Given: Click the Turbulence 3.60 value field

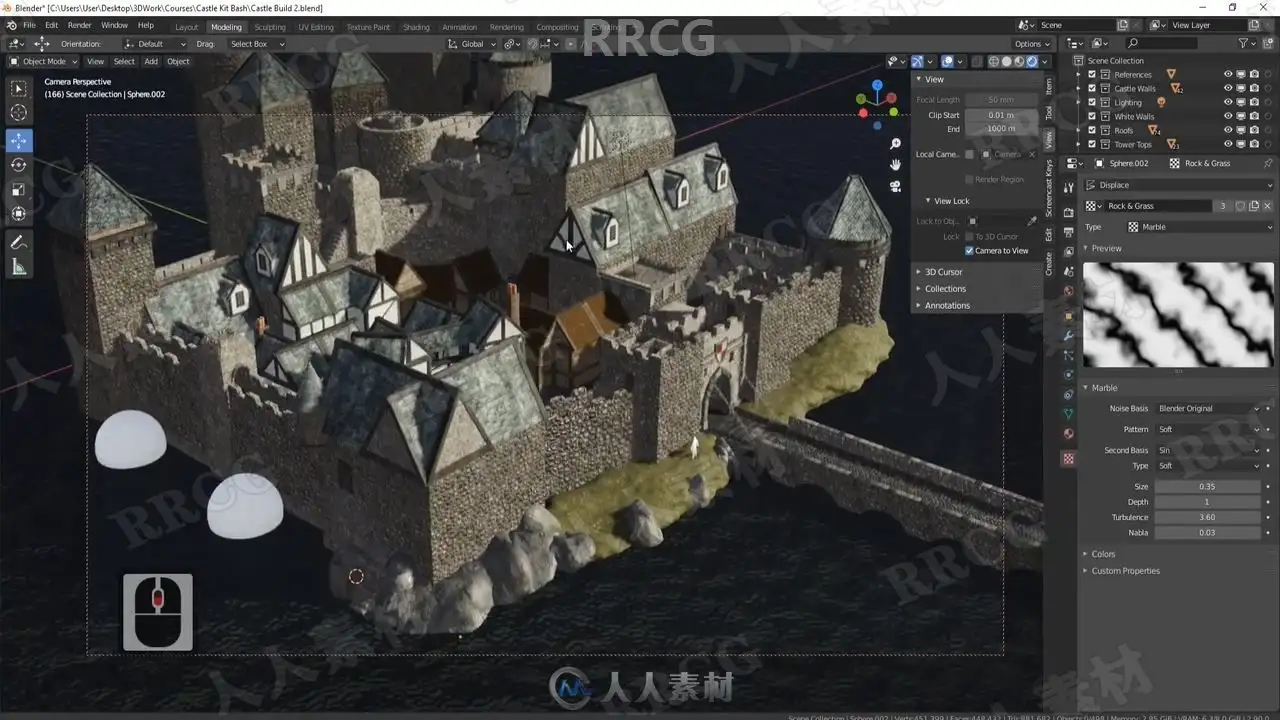Looking at the screenshot, I should click(1208, 517).
